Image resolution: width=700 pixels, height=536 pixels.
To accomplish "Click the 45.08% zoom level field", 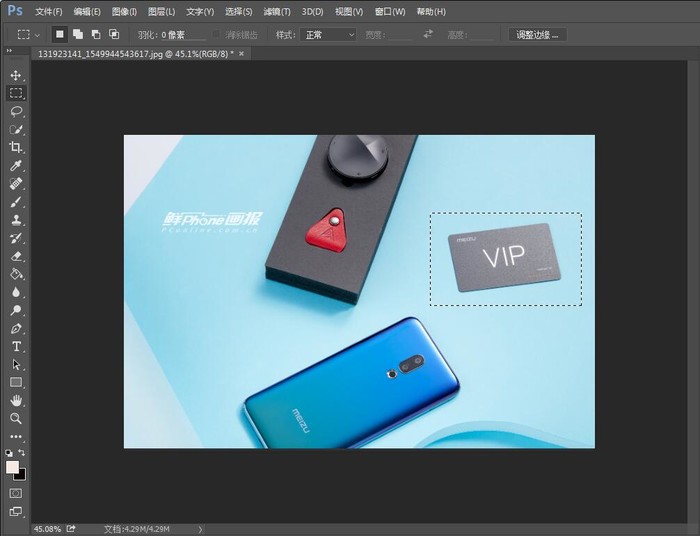I will (x=47, y=529).
